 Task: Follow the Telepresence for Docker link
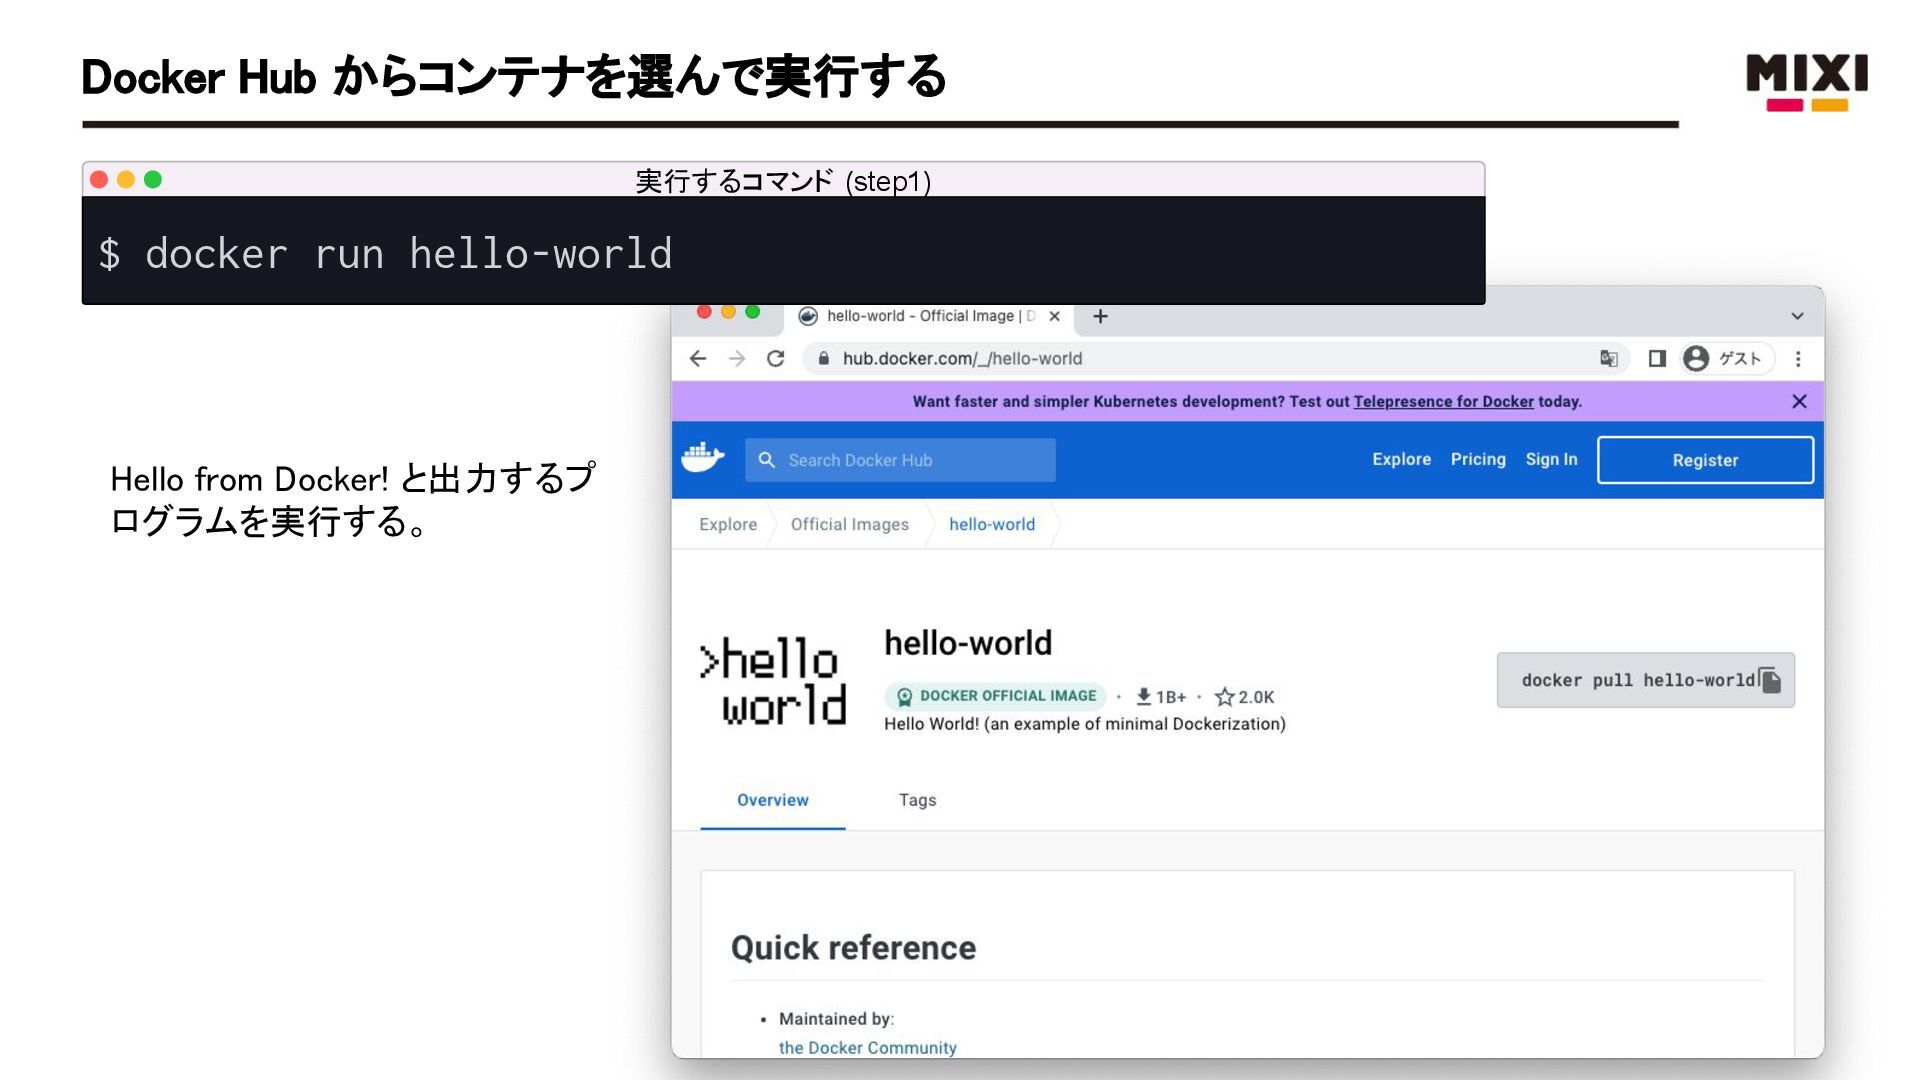[x=1443, y=401]
